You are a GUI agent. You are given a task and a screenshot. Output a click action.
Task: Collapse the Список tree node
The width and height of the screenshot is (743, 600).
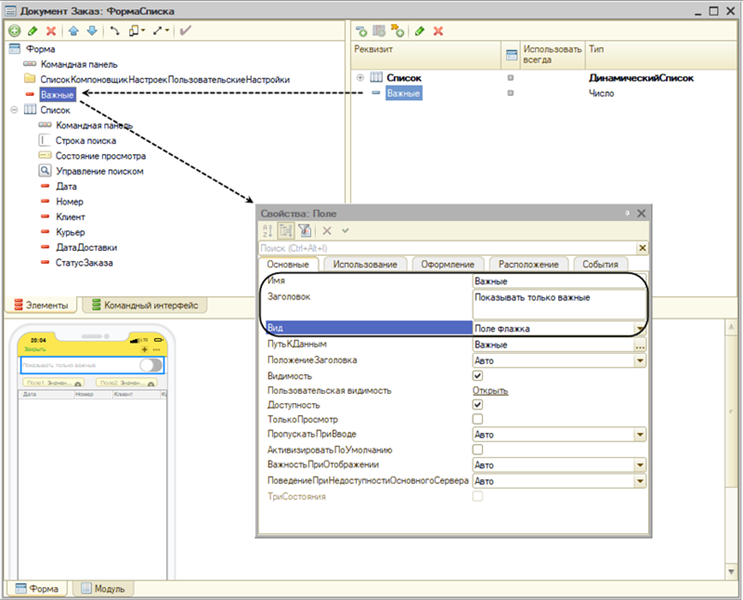pyautogui.click(x=13, y=110)
